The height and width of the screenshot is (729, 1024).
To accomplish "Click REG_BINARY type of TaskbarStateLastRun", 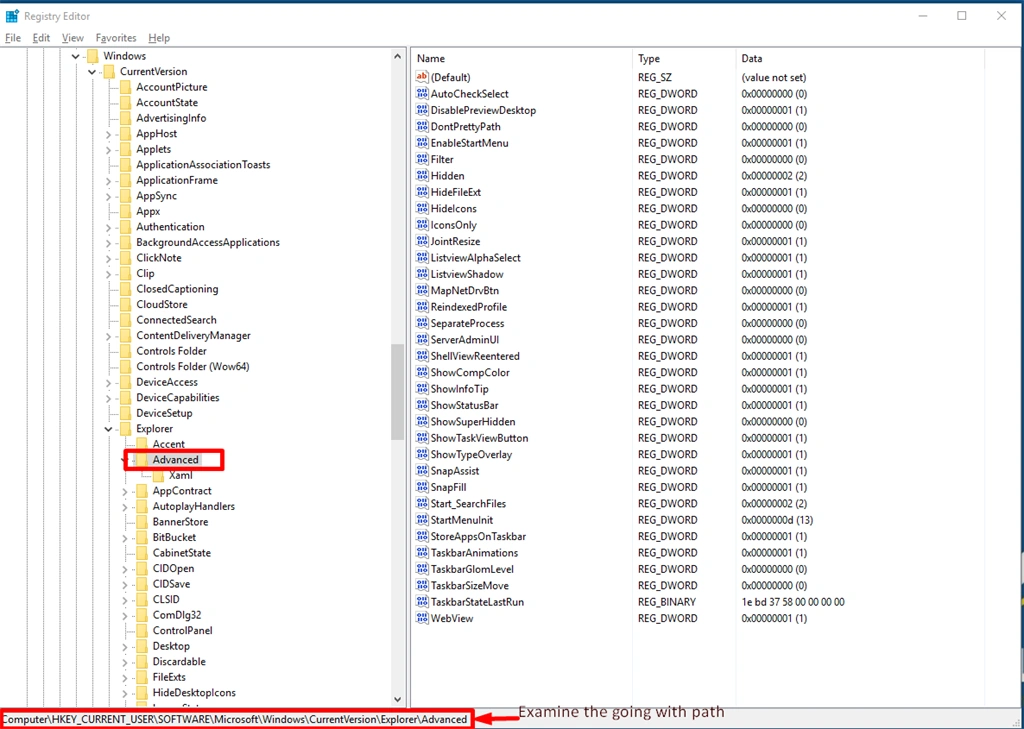I will pos(667,602).
